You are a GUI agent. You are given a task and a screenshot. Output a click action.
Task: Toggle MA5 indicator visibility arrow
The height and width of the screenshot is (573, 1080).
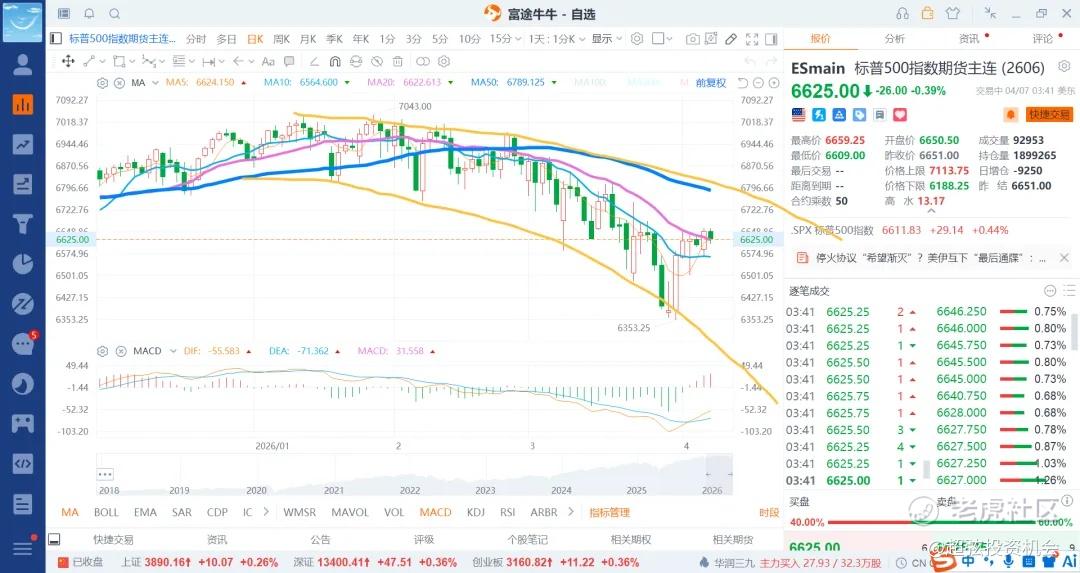(244, 83)
